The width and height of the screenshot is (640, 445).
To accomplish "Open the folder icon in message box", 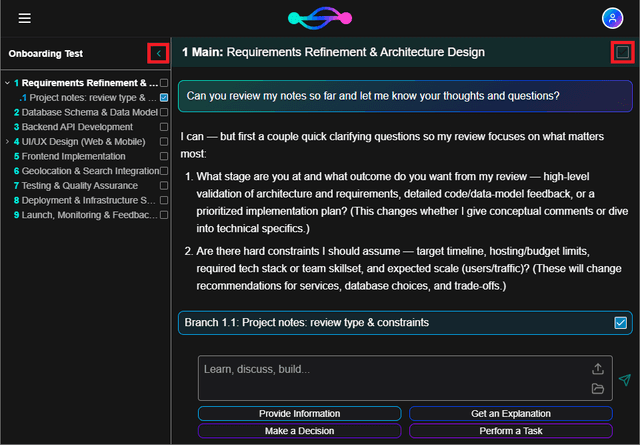I will click(x=598, y=388).
